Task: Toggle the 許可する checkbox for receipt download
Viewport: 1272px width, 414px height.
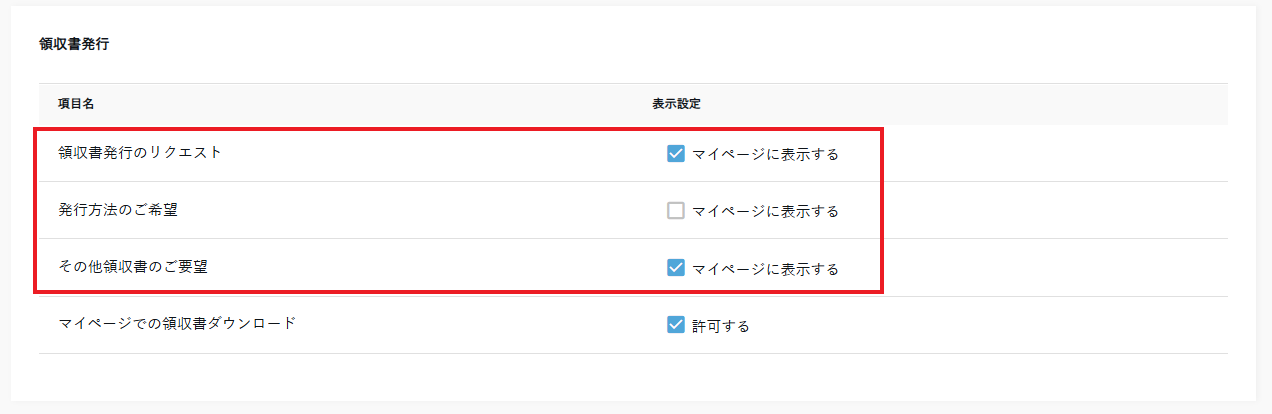Action: pyautogui.click(x=676, y=325)
